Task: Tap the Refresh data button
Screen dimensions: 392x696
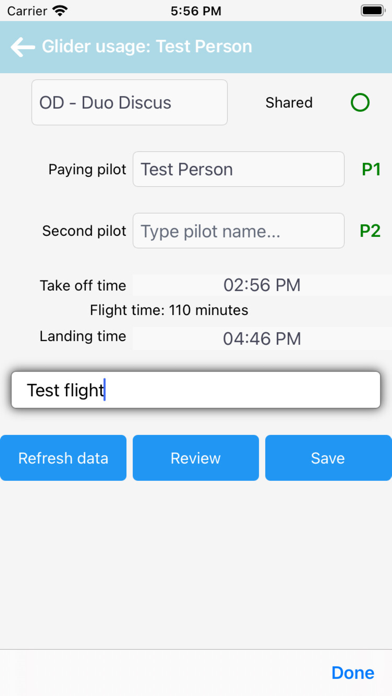Action: 63,458
